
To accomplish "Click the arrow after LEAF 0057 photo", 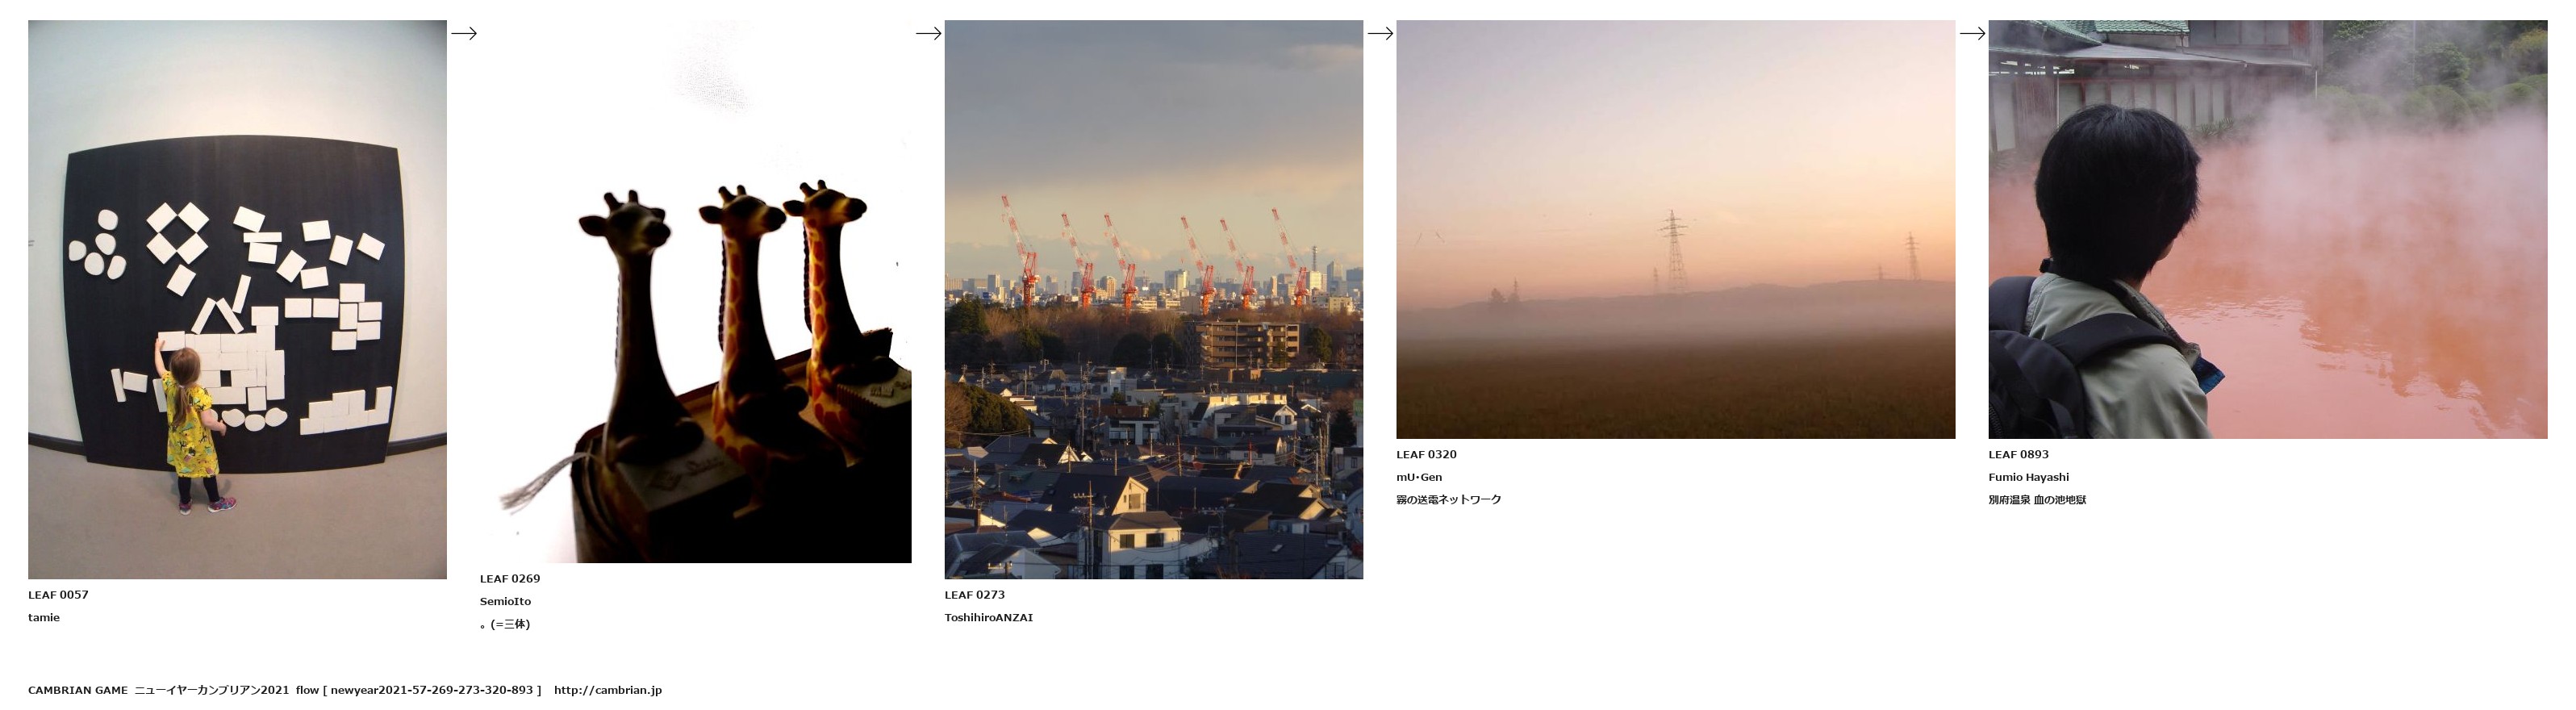I will point(463,33).
